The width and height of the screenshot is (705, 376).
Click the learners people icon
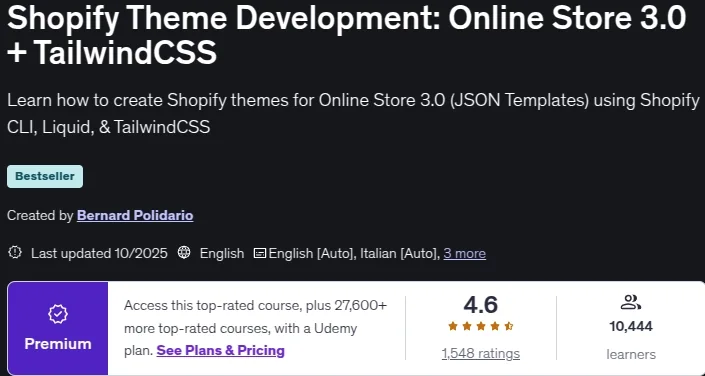[x=630, y=303]
